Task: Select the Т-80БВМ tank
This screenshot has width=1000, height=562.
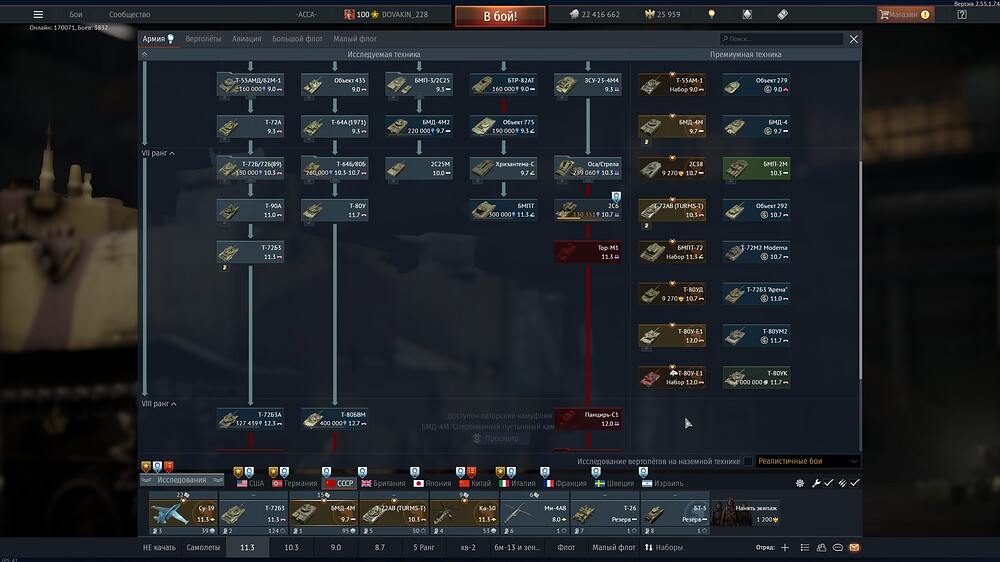Action: pyautogui.click(x=334, y=419)
